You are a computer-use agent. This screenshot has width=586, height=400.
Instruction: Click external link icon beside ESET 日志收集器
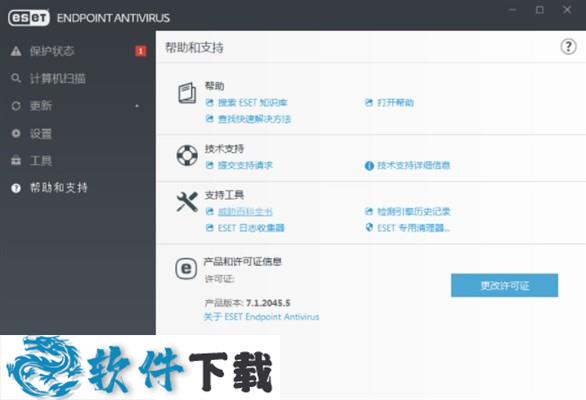(210, 228)
